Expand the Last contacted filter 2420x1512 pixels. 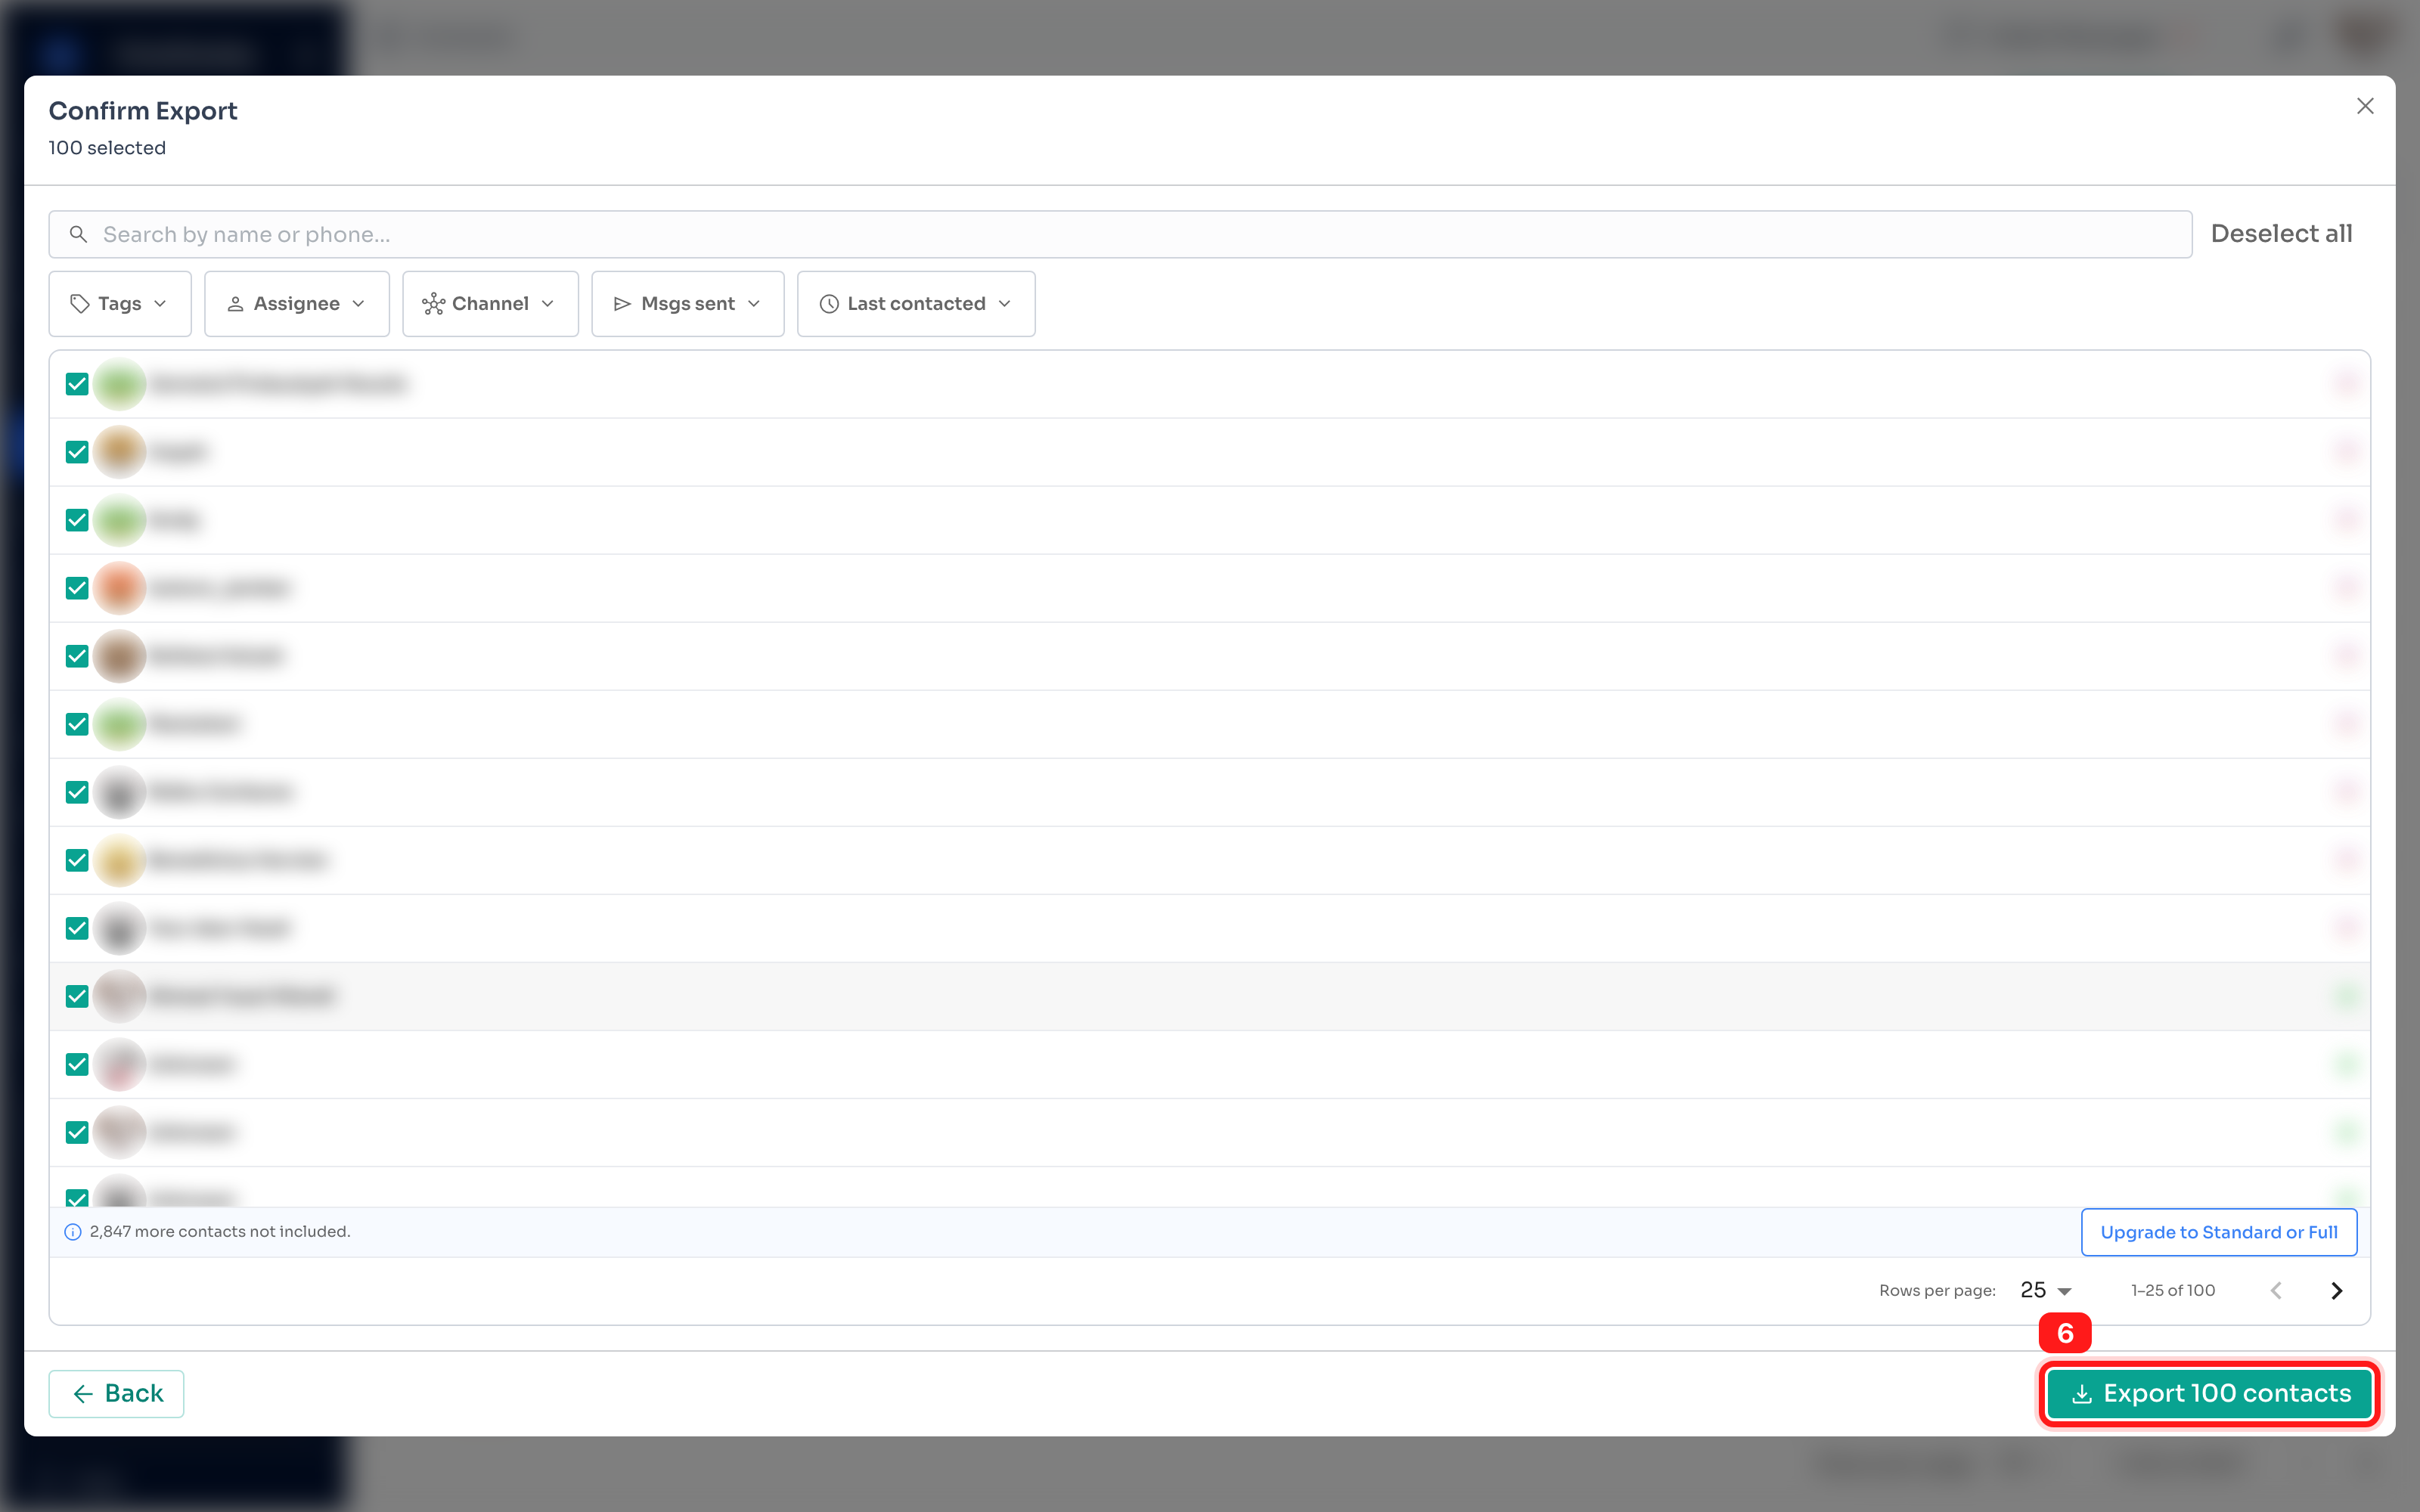coord(916,304)
